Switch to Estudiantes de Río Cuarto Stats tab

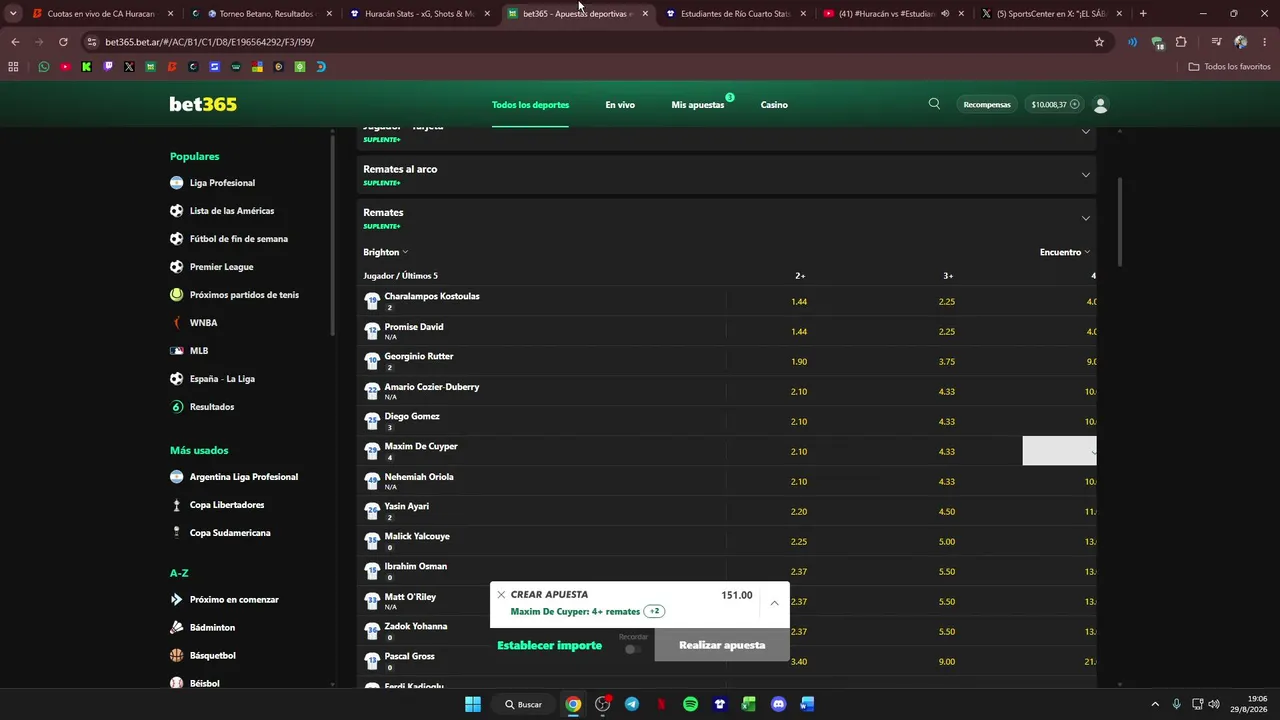[x=736, y=14]
